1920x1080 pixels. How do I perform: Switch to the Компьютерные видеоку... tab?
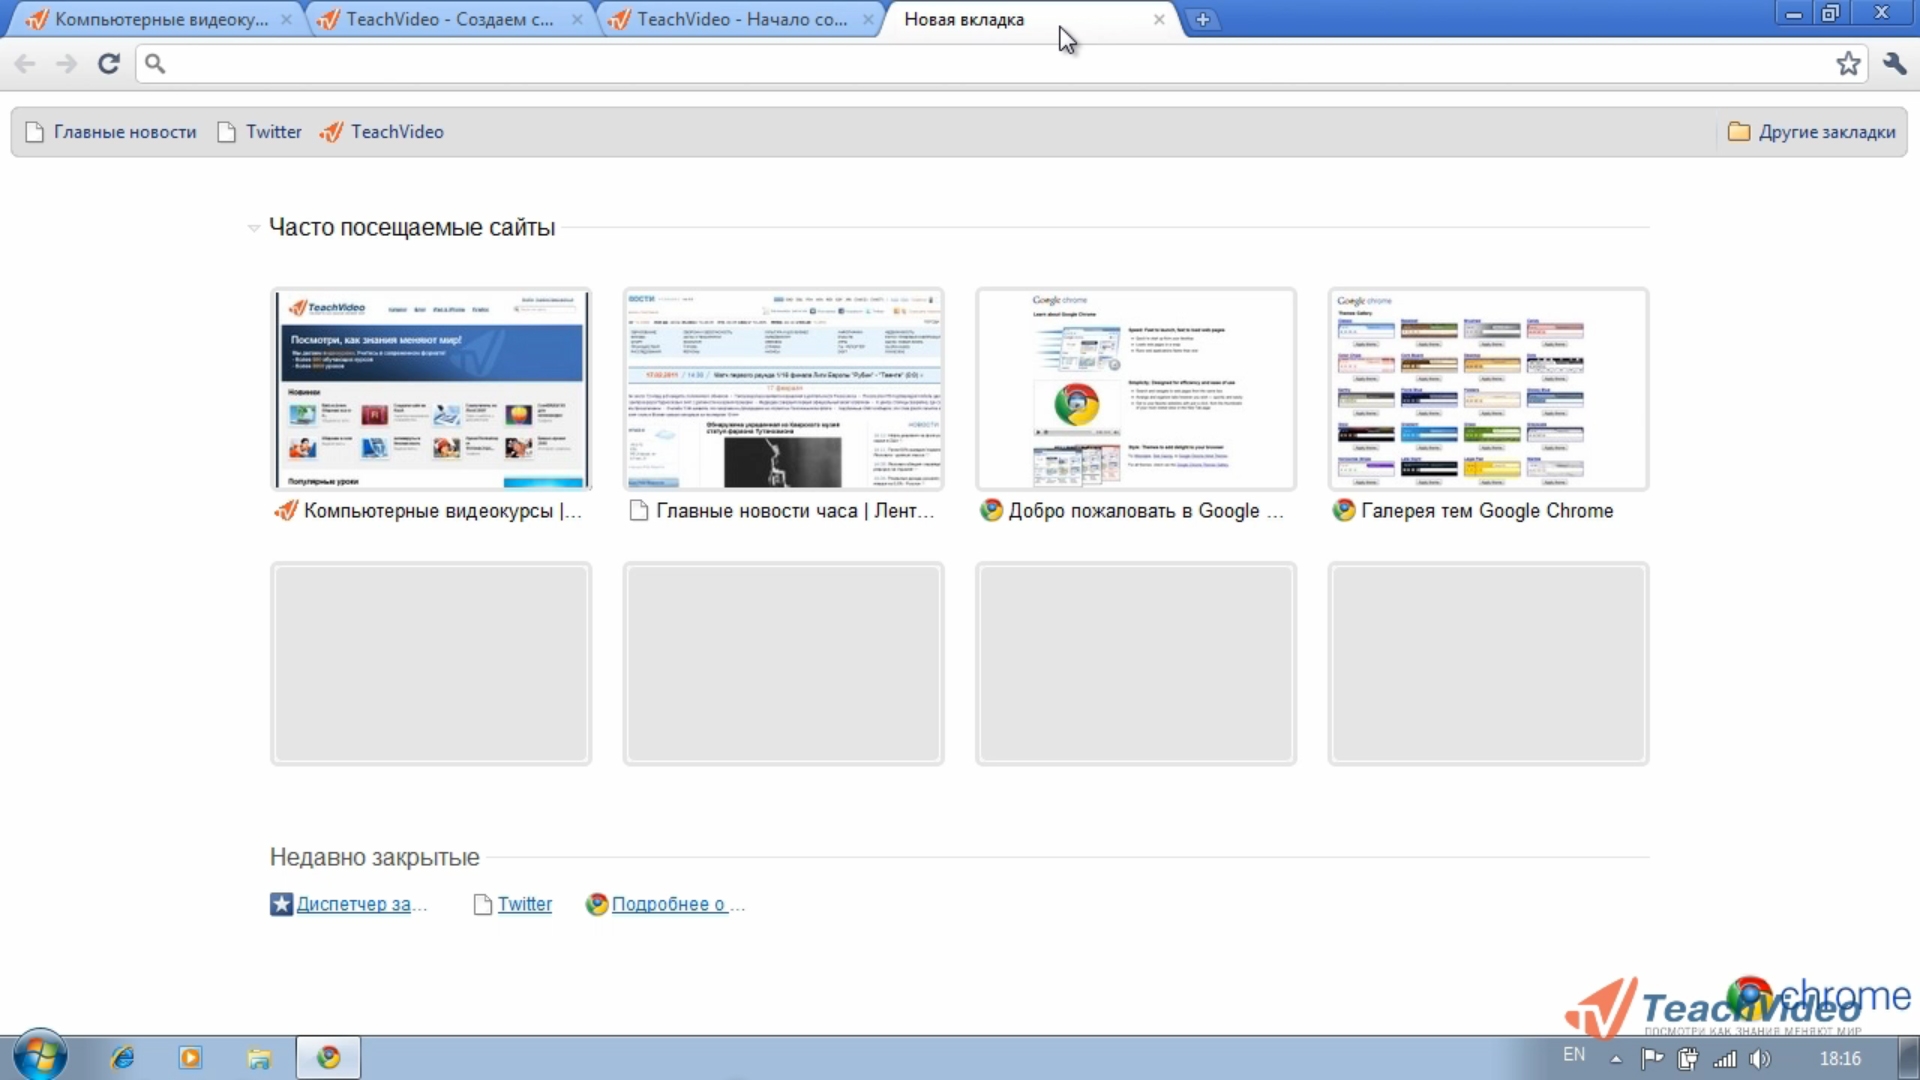(160, 19)
